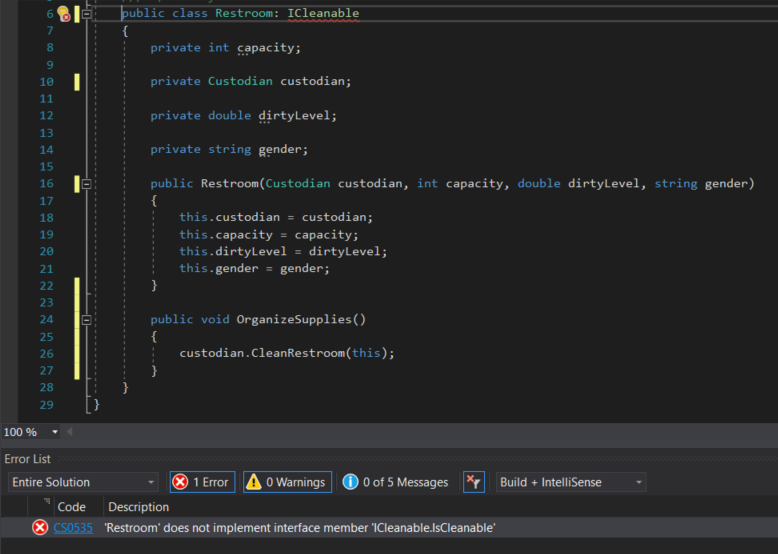
Task: Collapse the Restroom class outline region
Action: 87,14
